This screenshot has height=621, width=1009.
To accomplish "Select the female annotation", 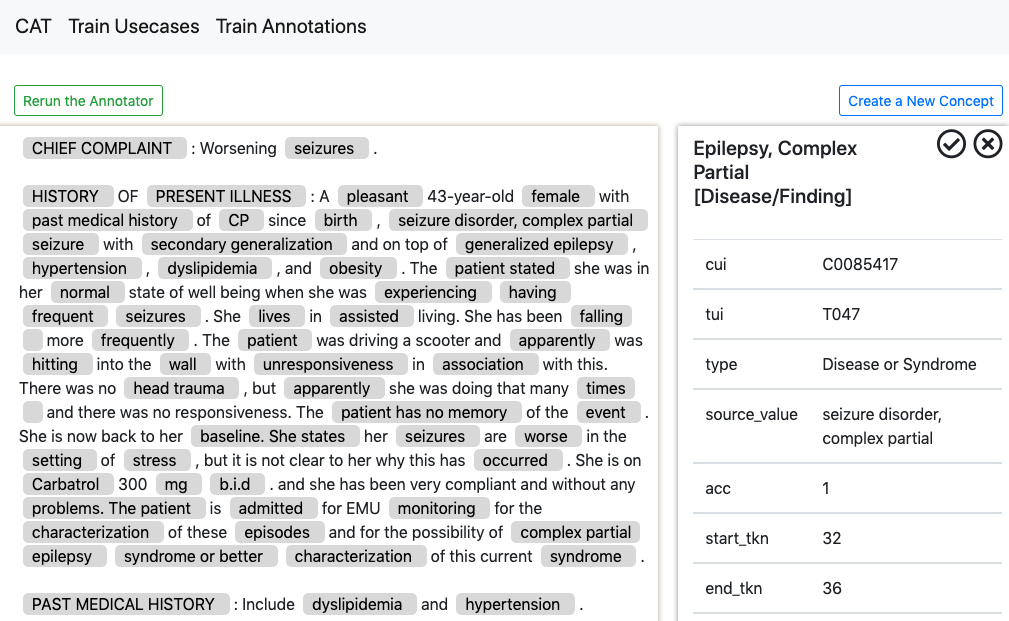I will pos(558,196).
